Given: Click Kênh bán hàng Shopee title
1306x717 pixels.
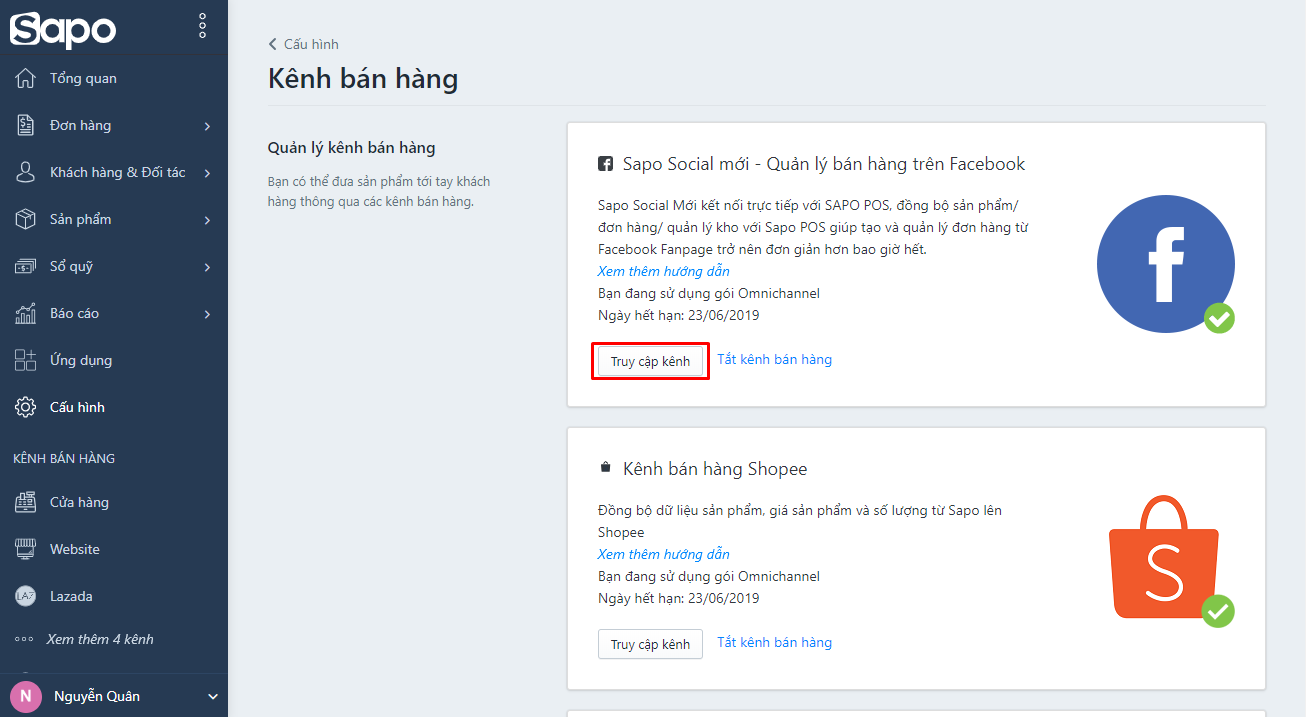Looking at the screenshot, I should [x=715, y=468].
